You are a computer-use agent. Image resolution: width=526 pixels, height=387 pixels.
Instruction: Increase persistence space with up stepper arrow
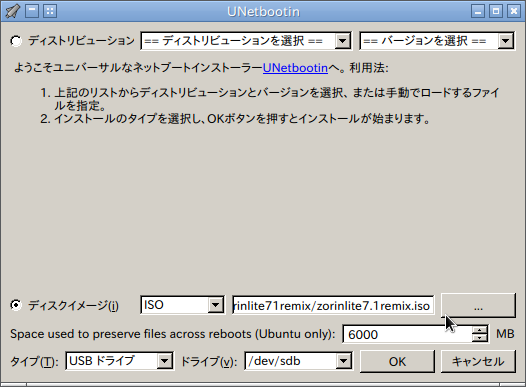[x=479, y=330]
